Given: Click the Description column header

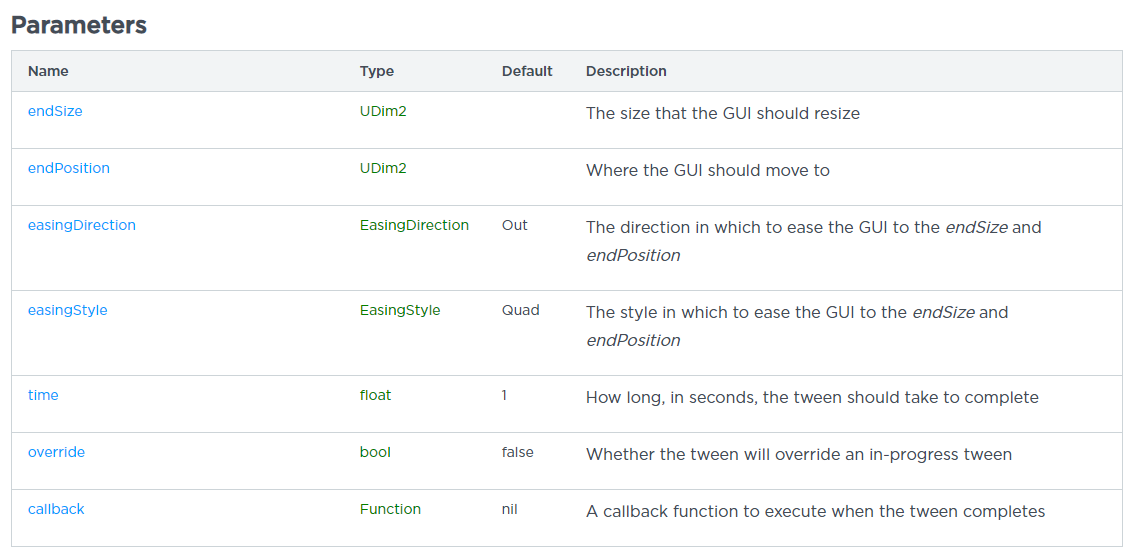Looking at the screenshot, I should tap(626, 71).
